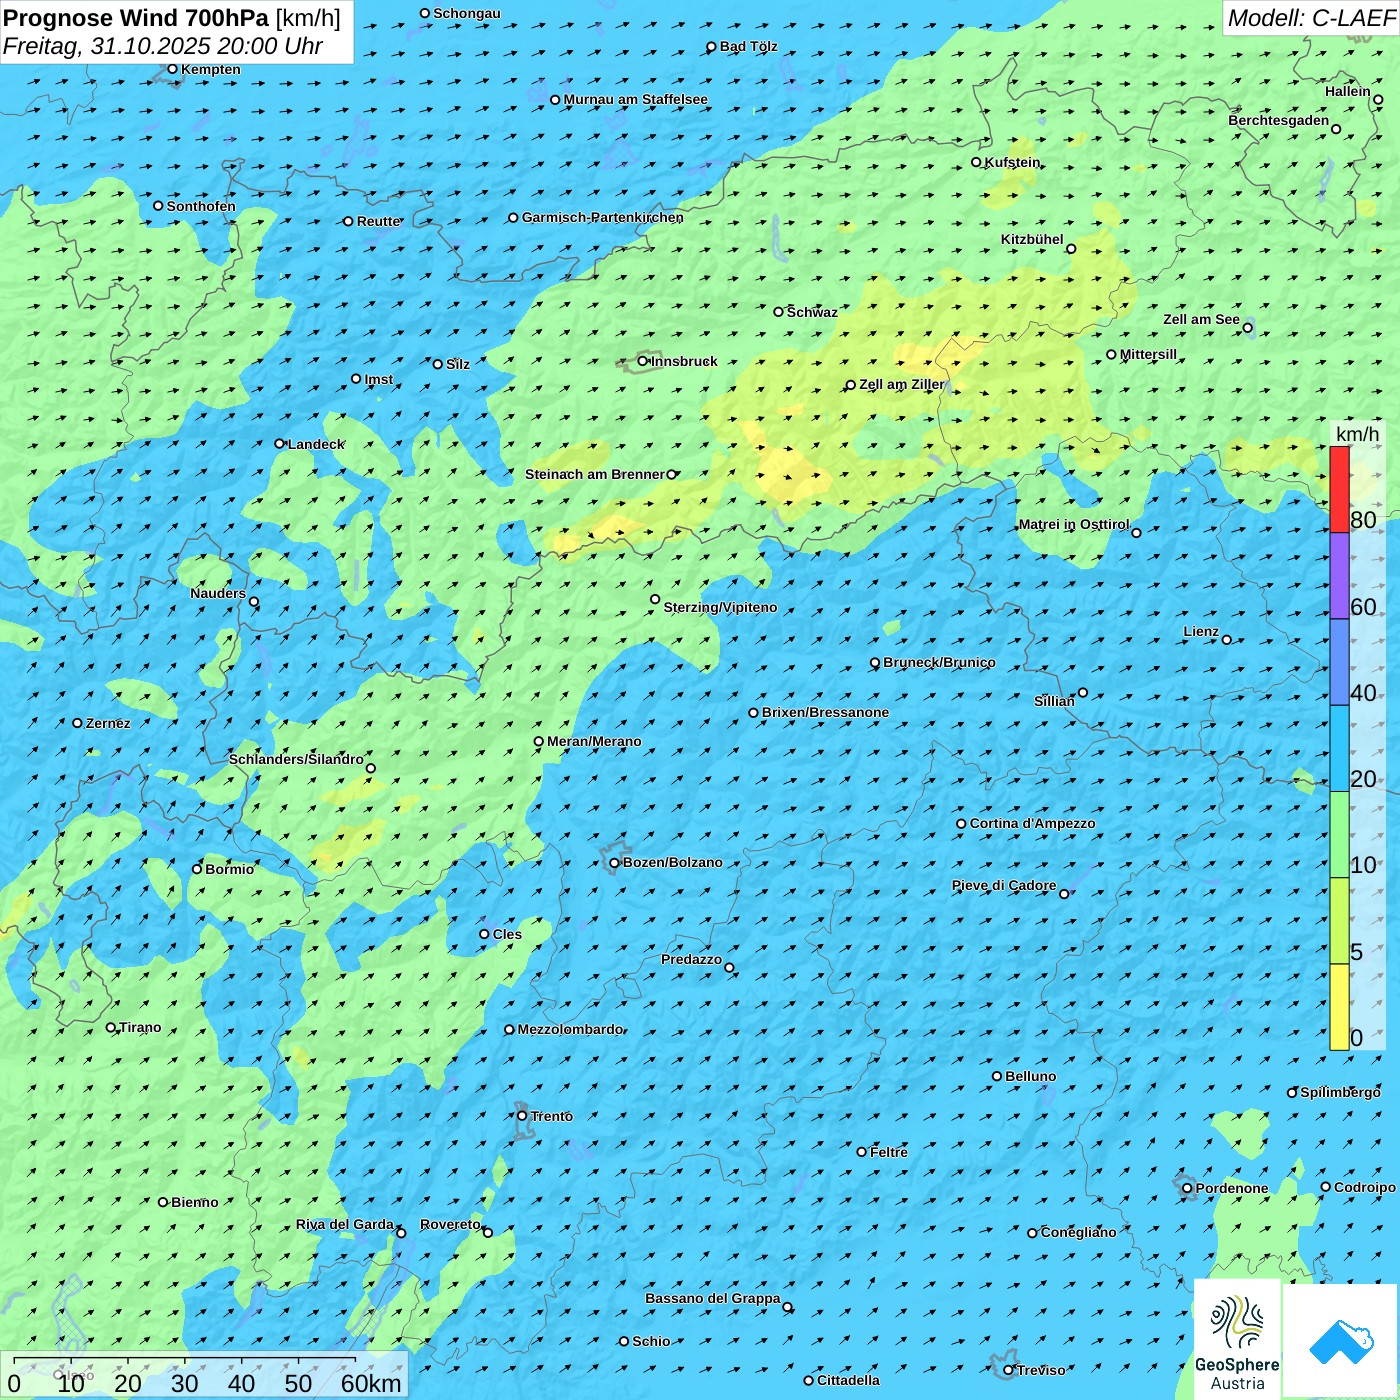This screenshot has width=1400, height=1400.
Task: Click the 'Belluno' label
Action: (1031, 1077)
